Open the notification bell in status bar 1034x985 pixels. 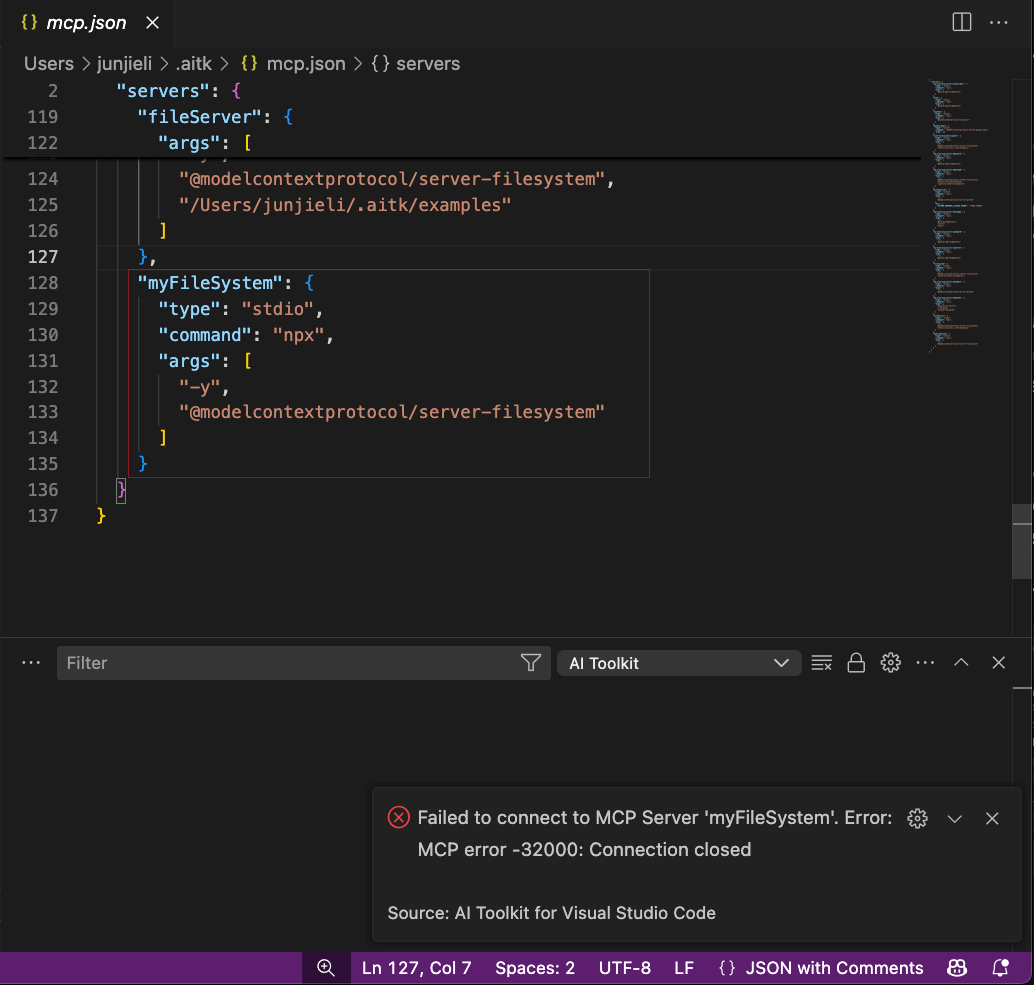pyautogui.click(x=999, y=967)
